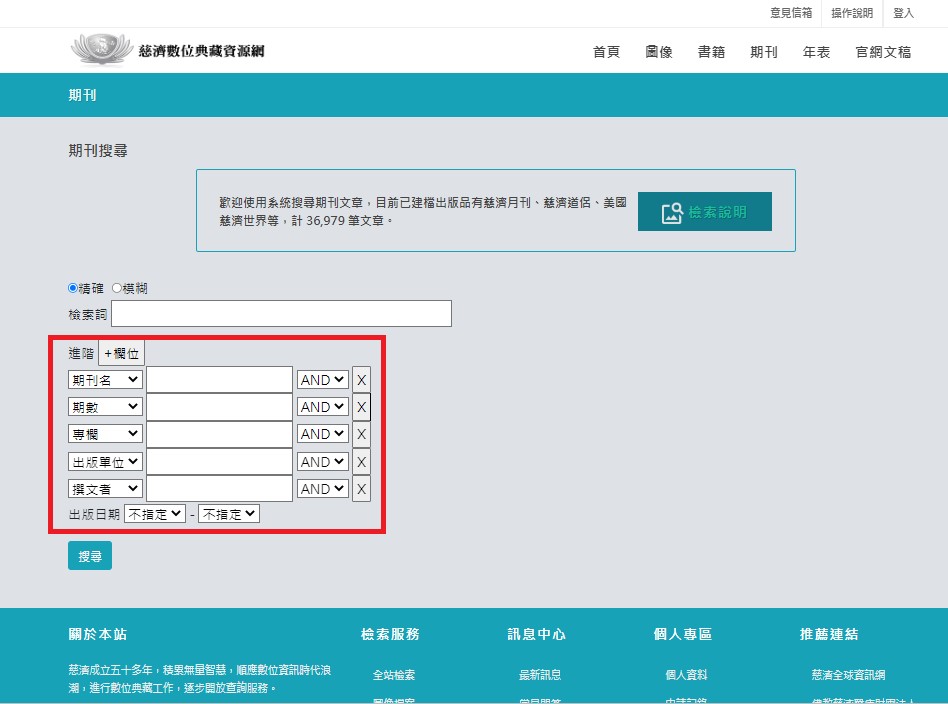
Task: Click the Tzu Chi site logo
Action: [167, 50]
